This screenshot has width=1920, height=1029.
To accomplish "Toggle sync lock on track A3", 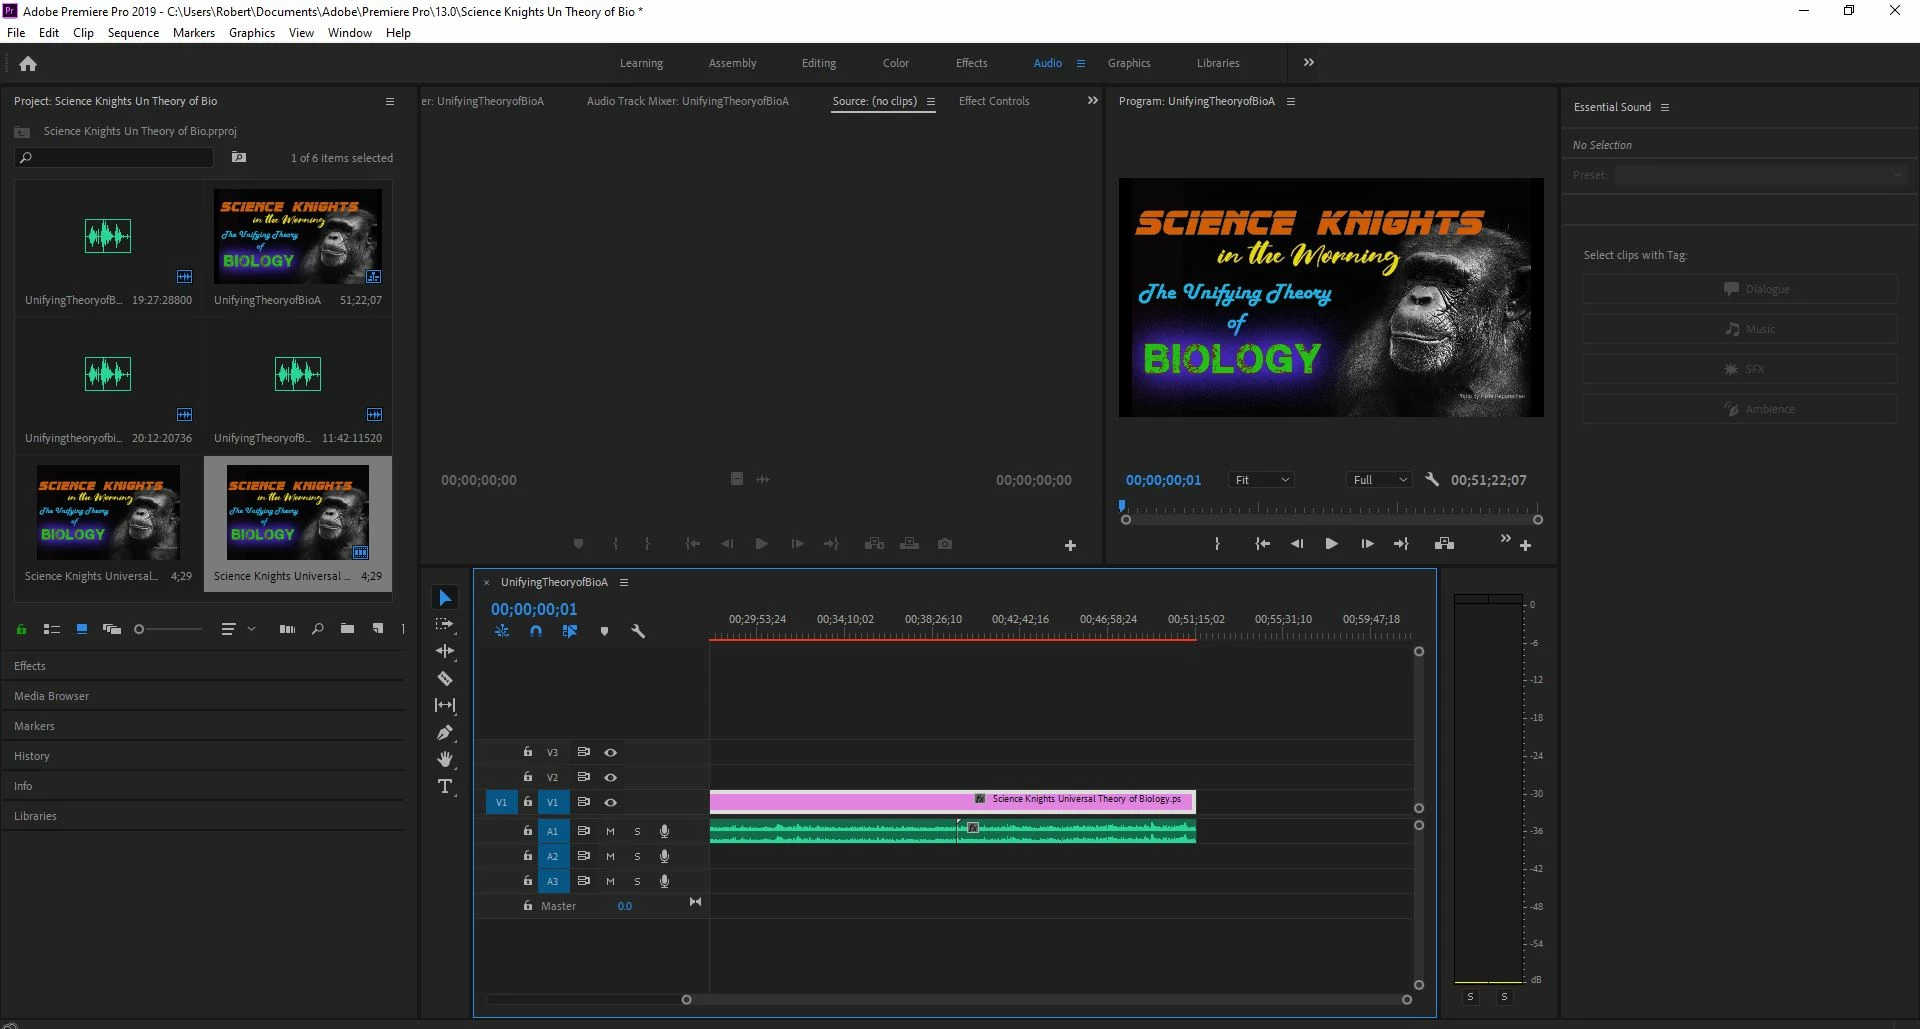I will coord(583,881).
